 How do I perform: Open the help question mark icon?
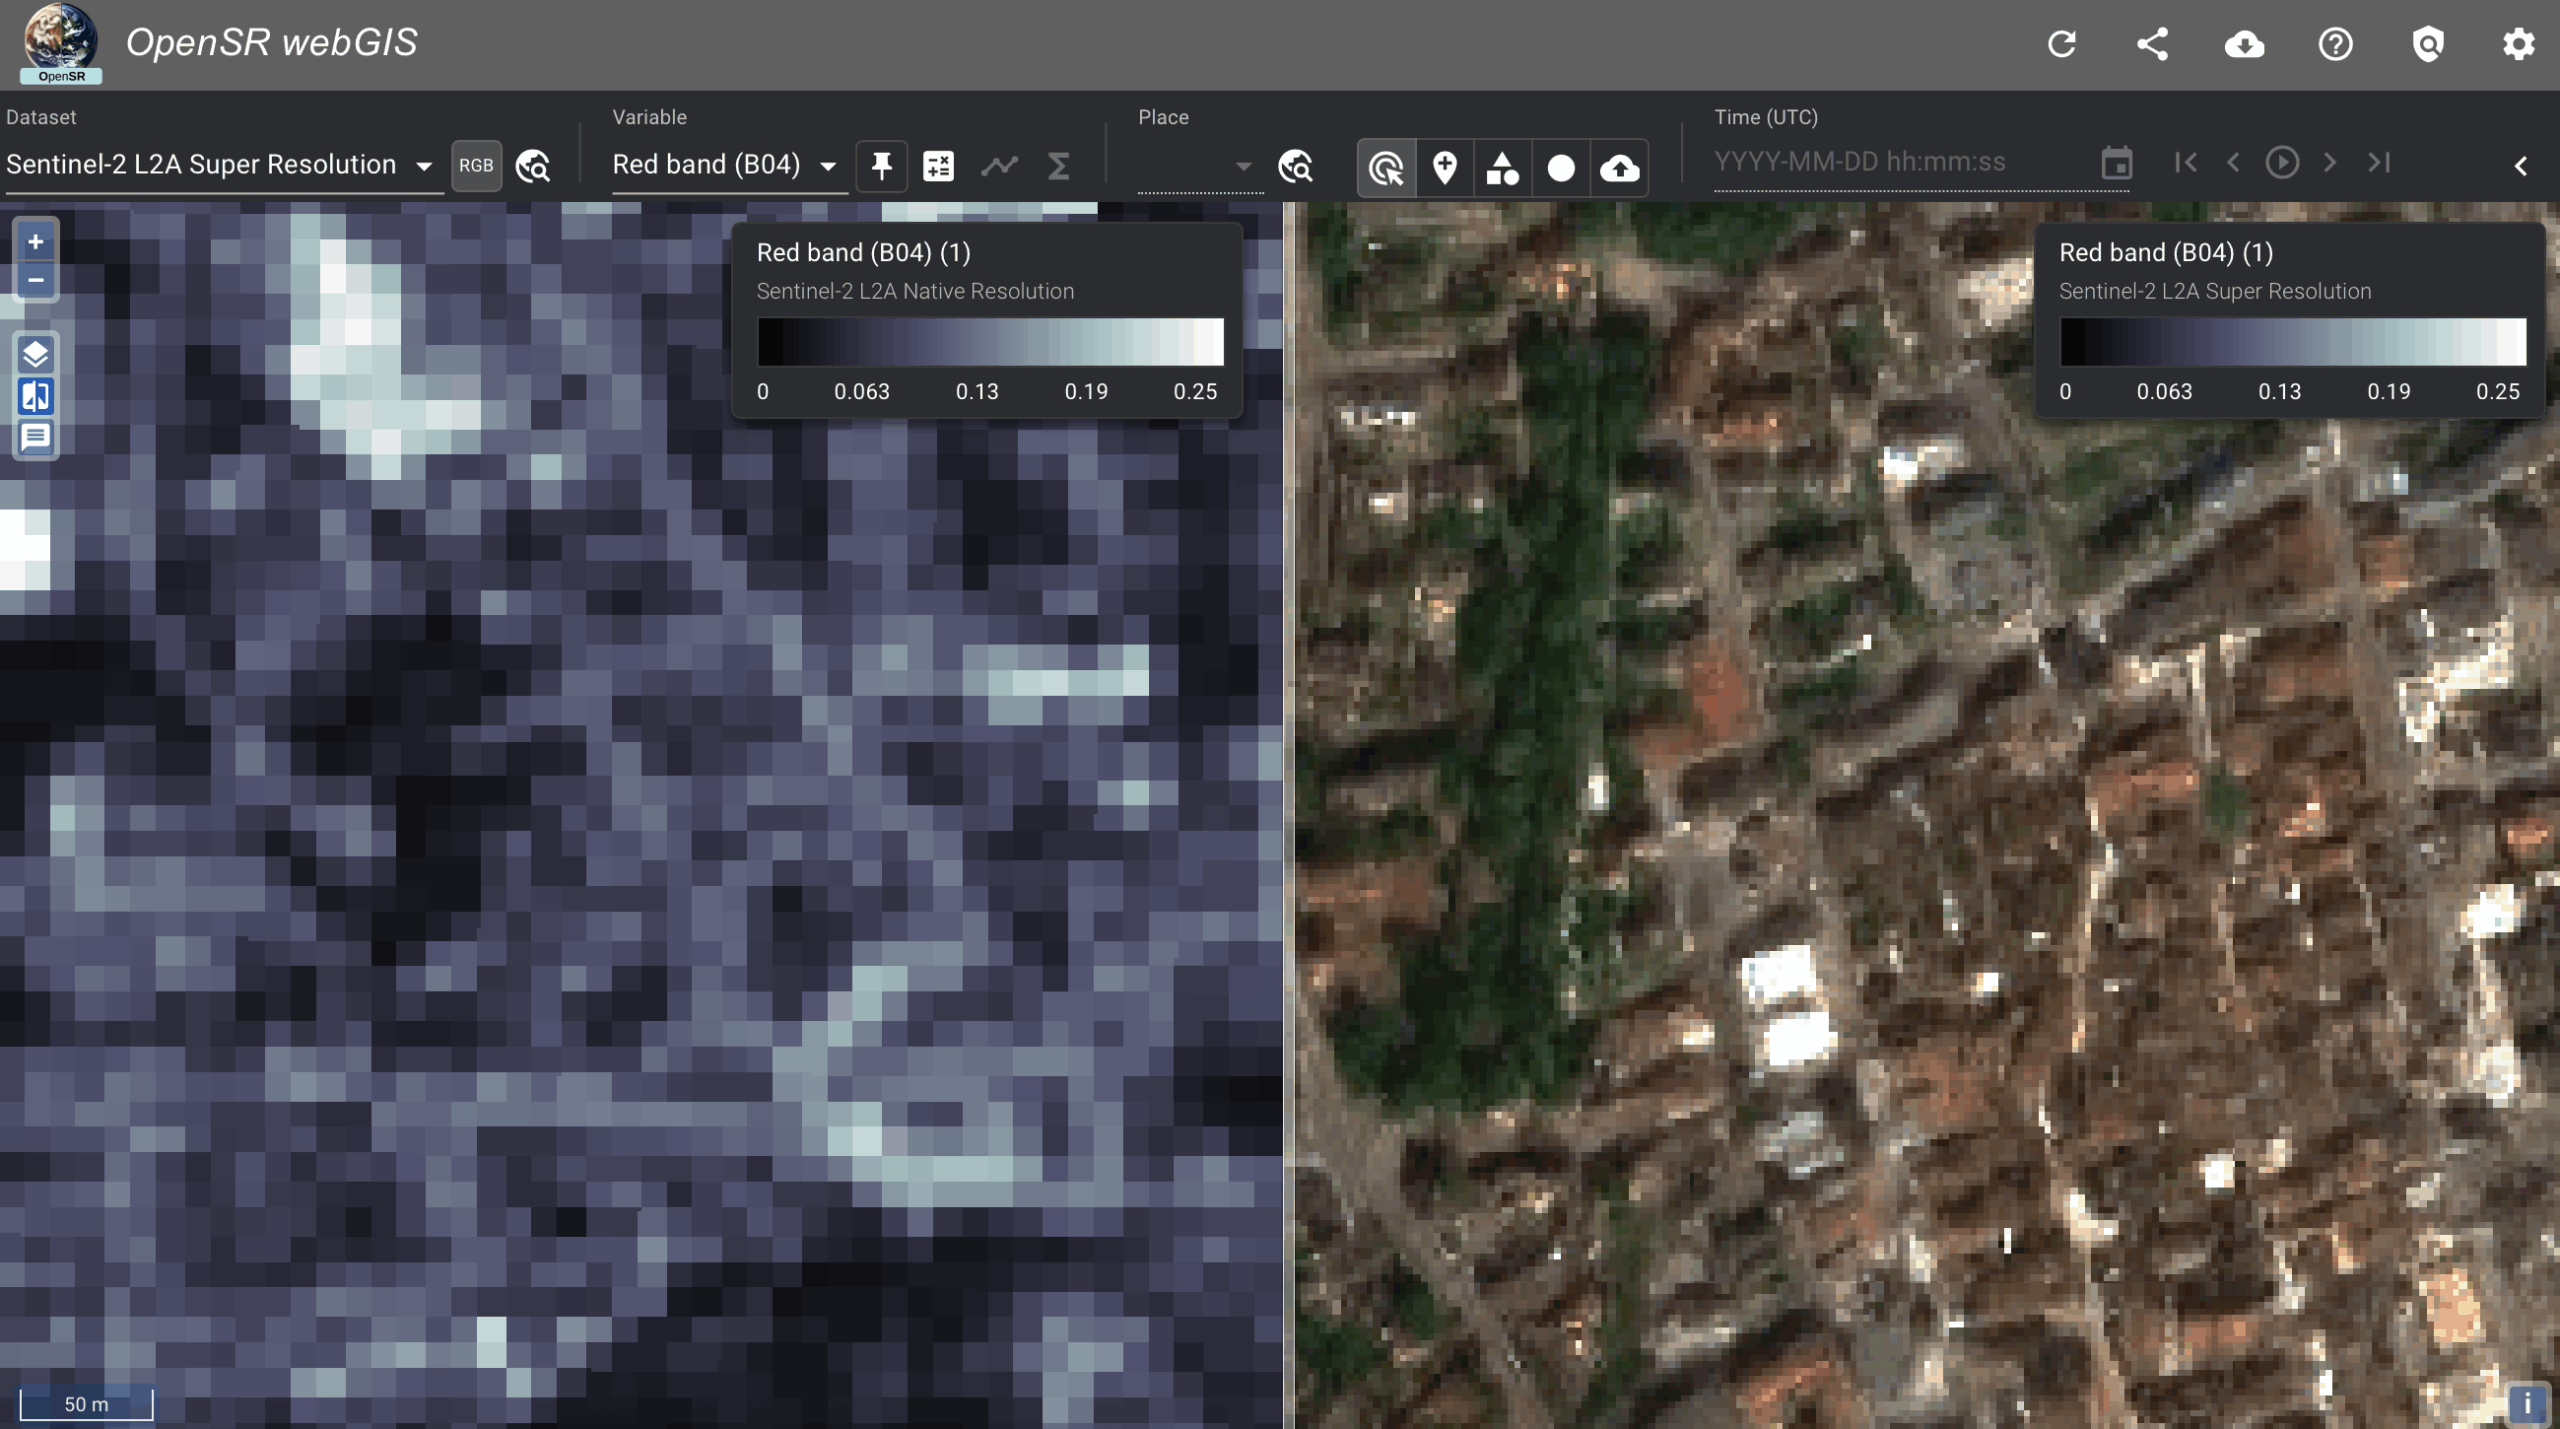2335,44
